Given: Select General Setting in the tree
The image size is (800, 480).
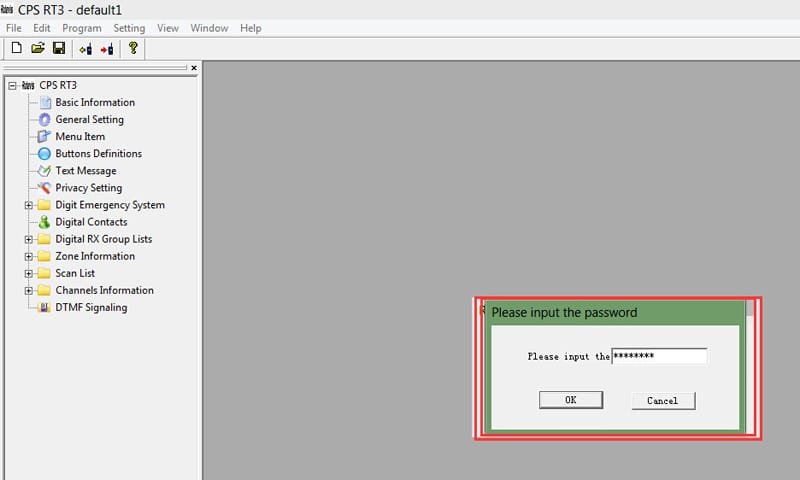Looking at the screenshot, I should point(89,119).
